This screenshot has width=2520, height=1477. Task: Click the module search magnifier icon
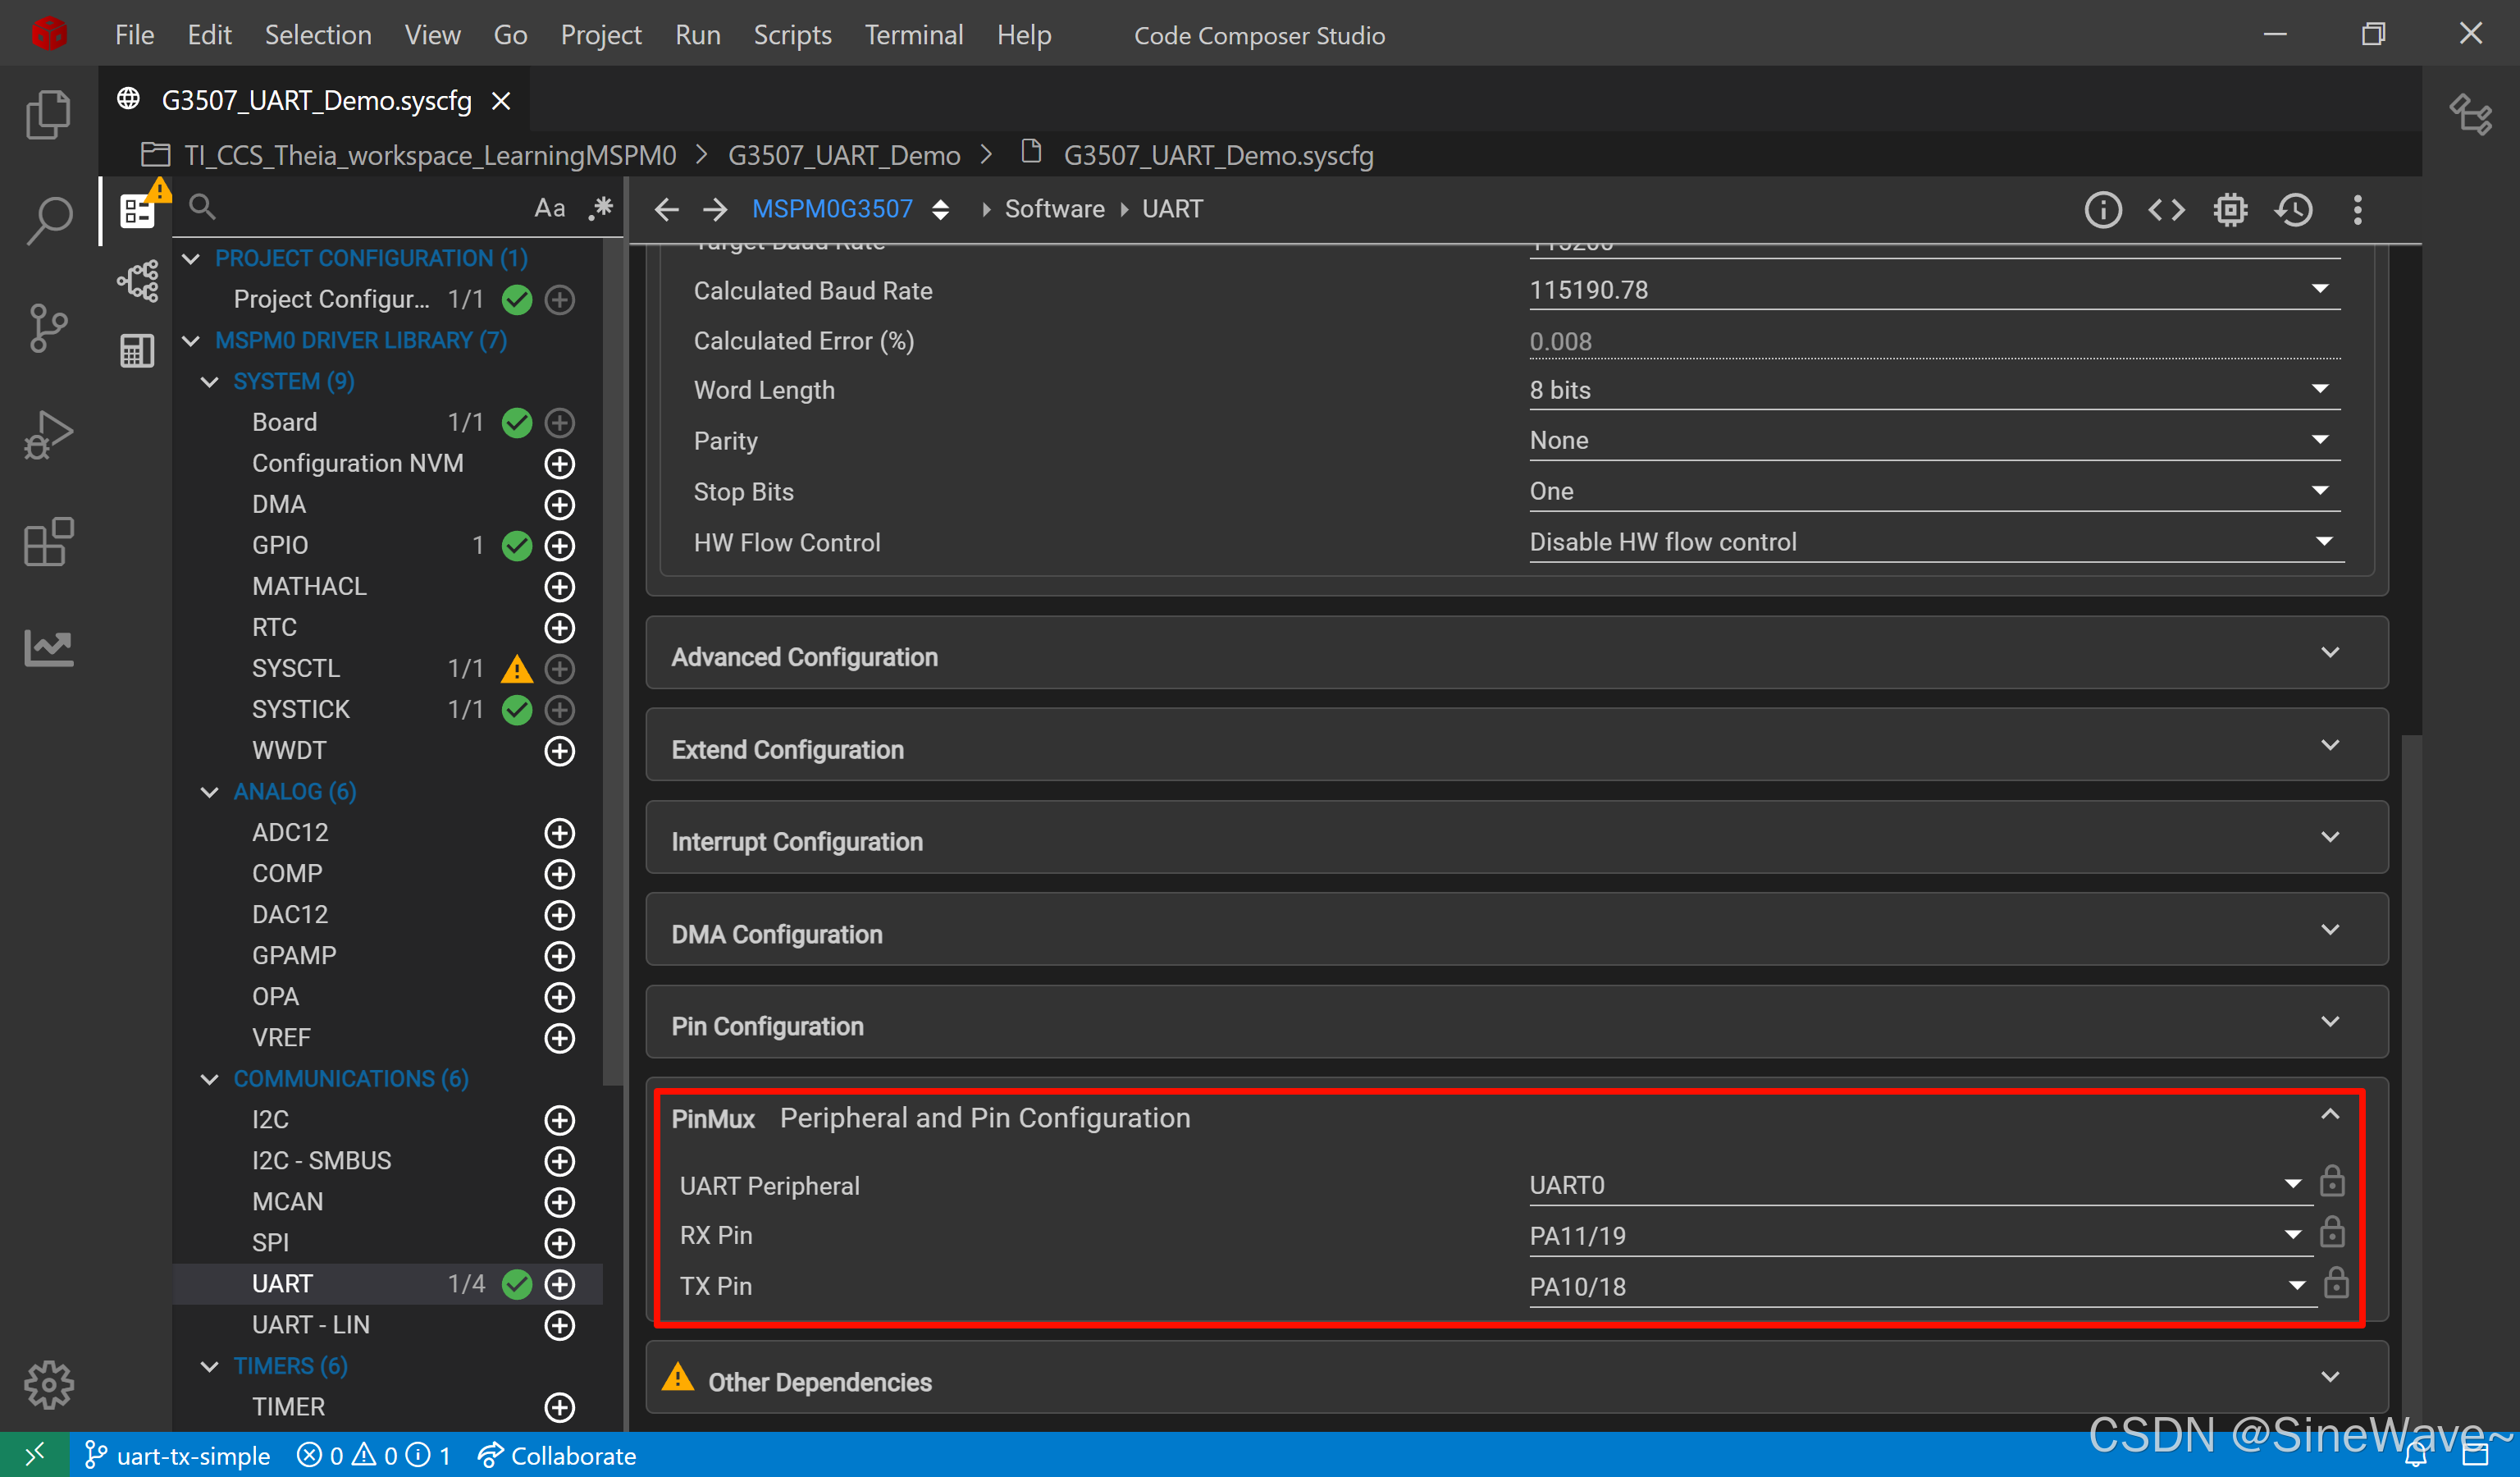coord(202,207)
